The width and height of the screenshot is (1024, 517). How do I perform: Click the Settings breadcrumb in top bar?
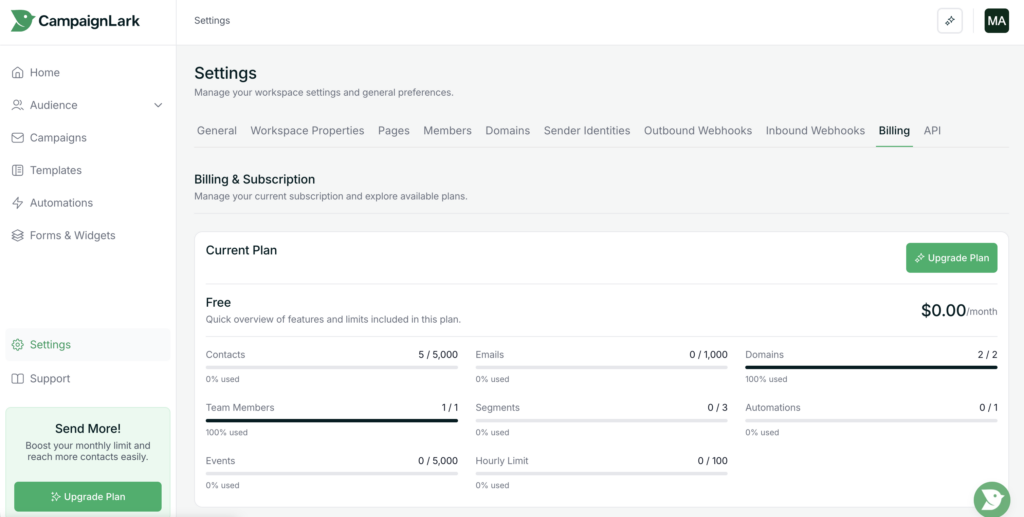point(212,21)
